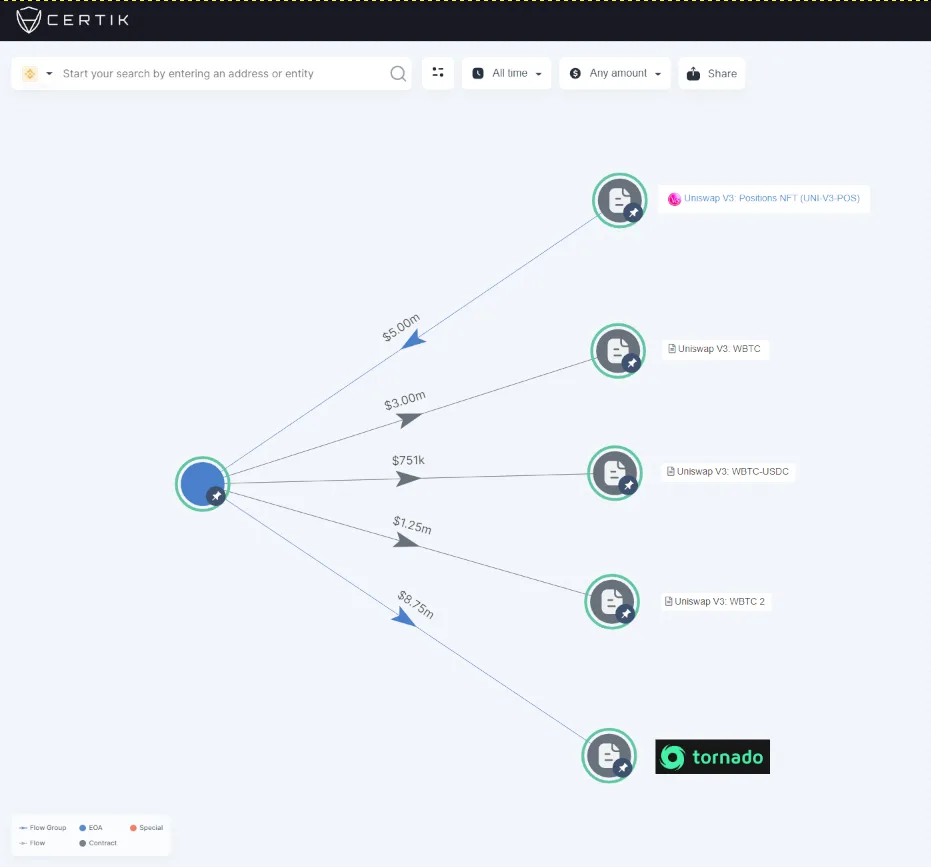Viewport: 931px width, 867px height.
Task: Click the Contract legend entry
Action: tap(98, 843)
